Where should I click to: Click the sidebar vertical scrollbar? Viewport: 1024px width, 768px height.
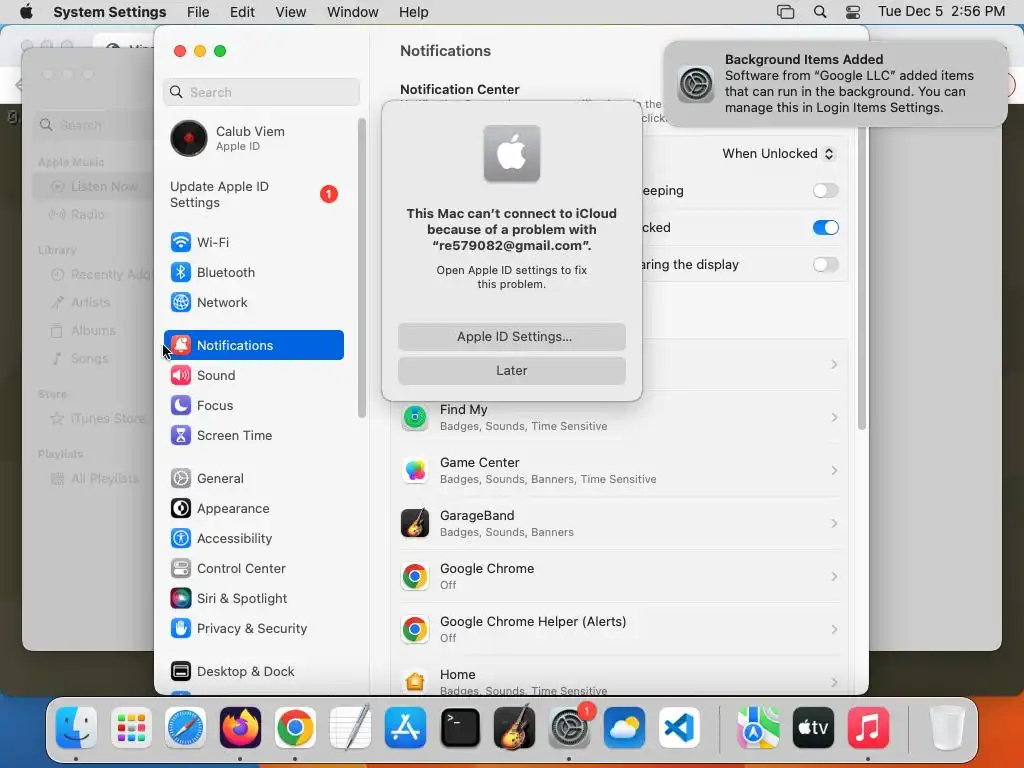tap(361, 268)
